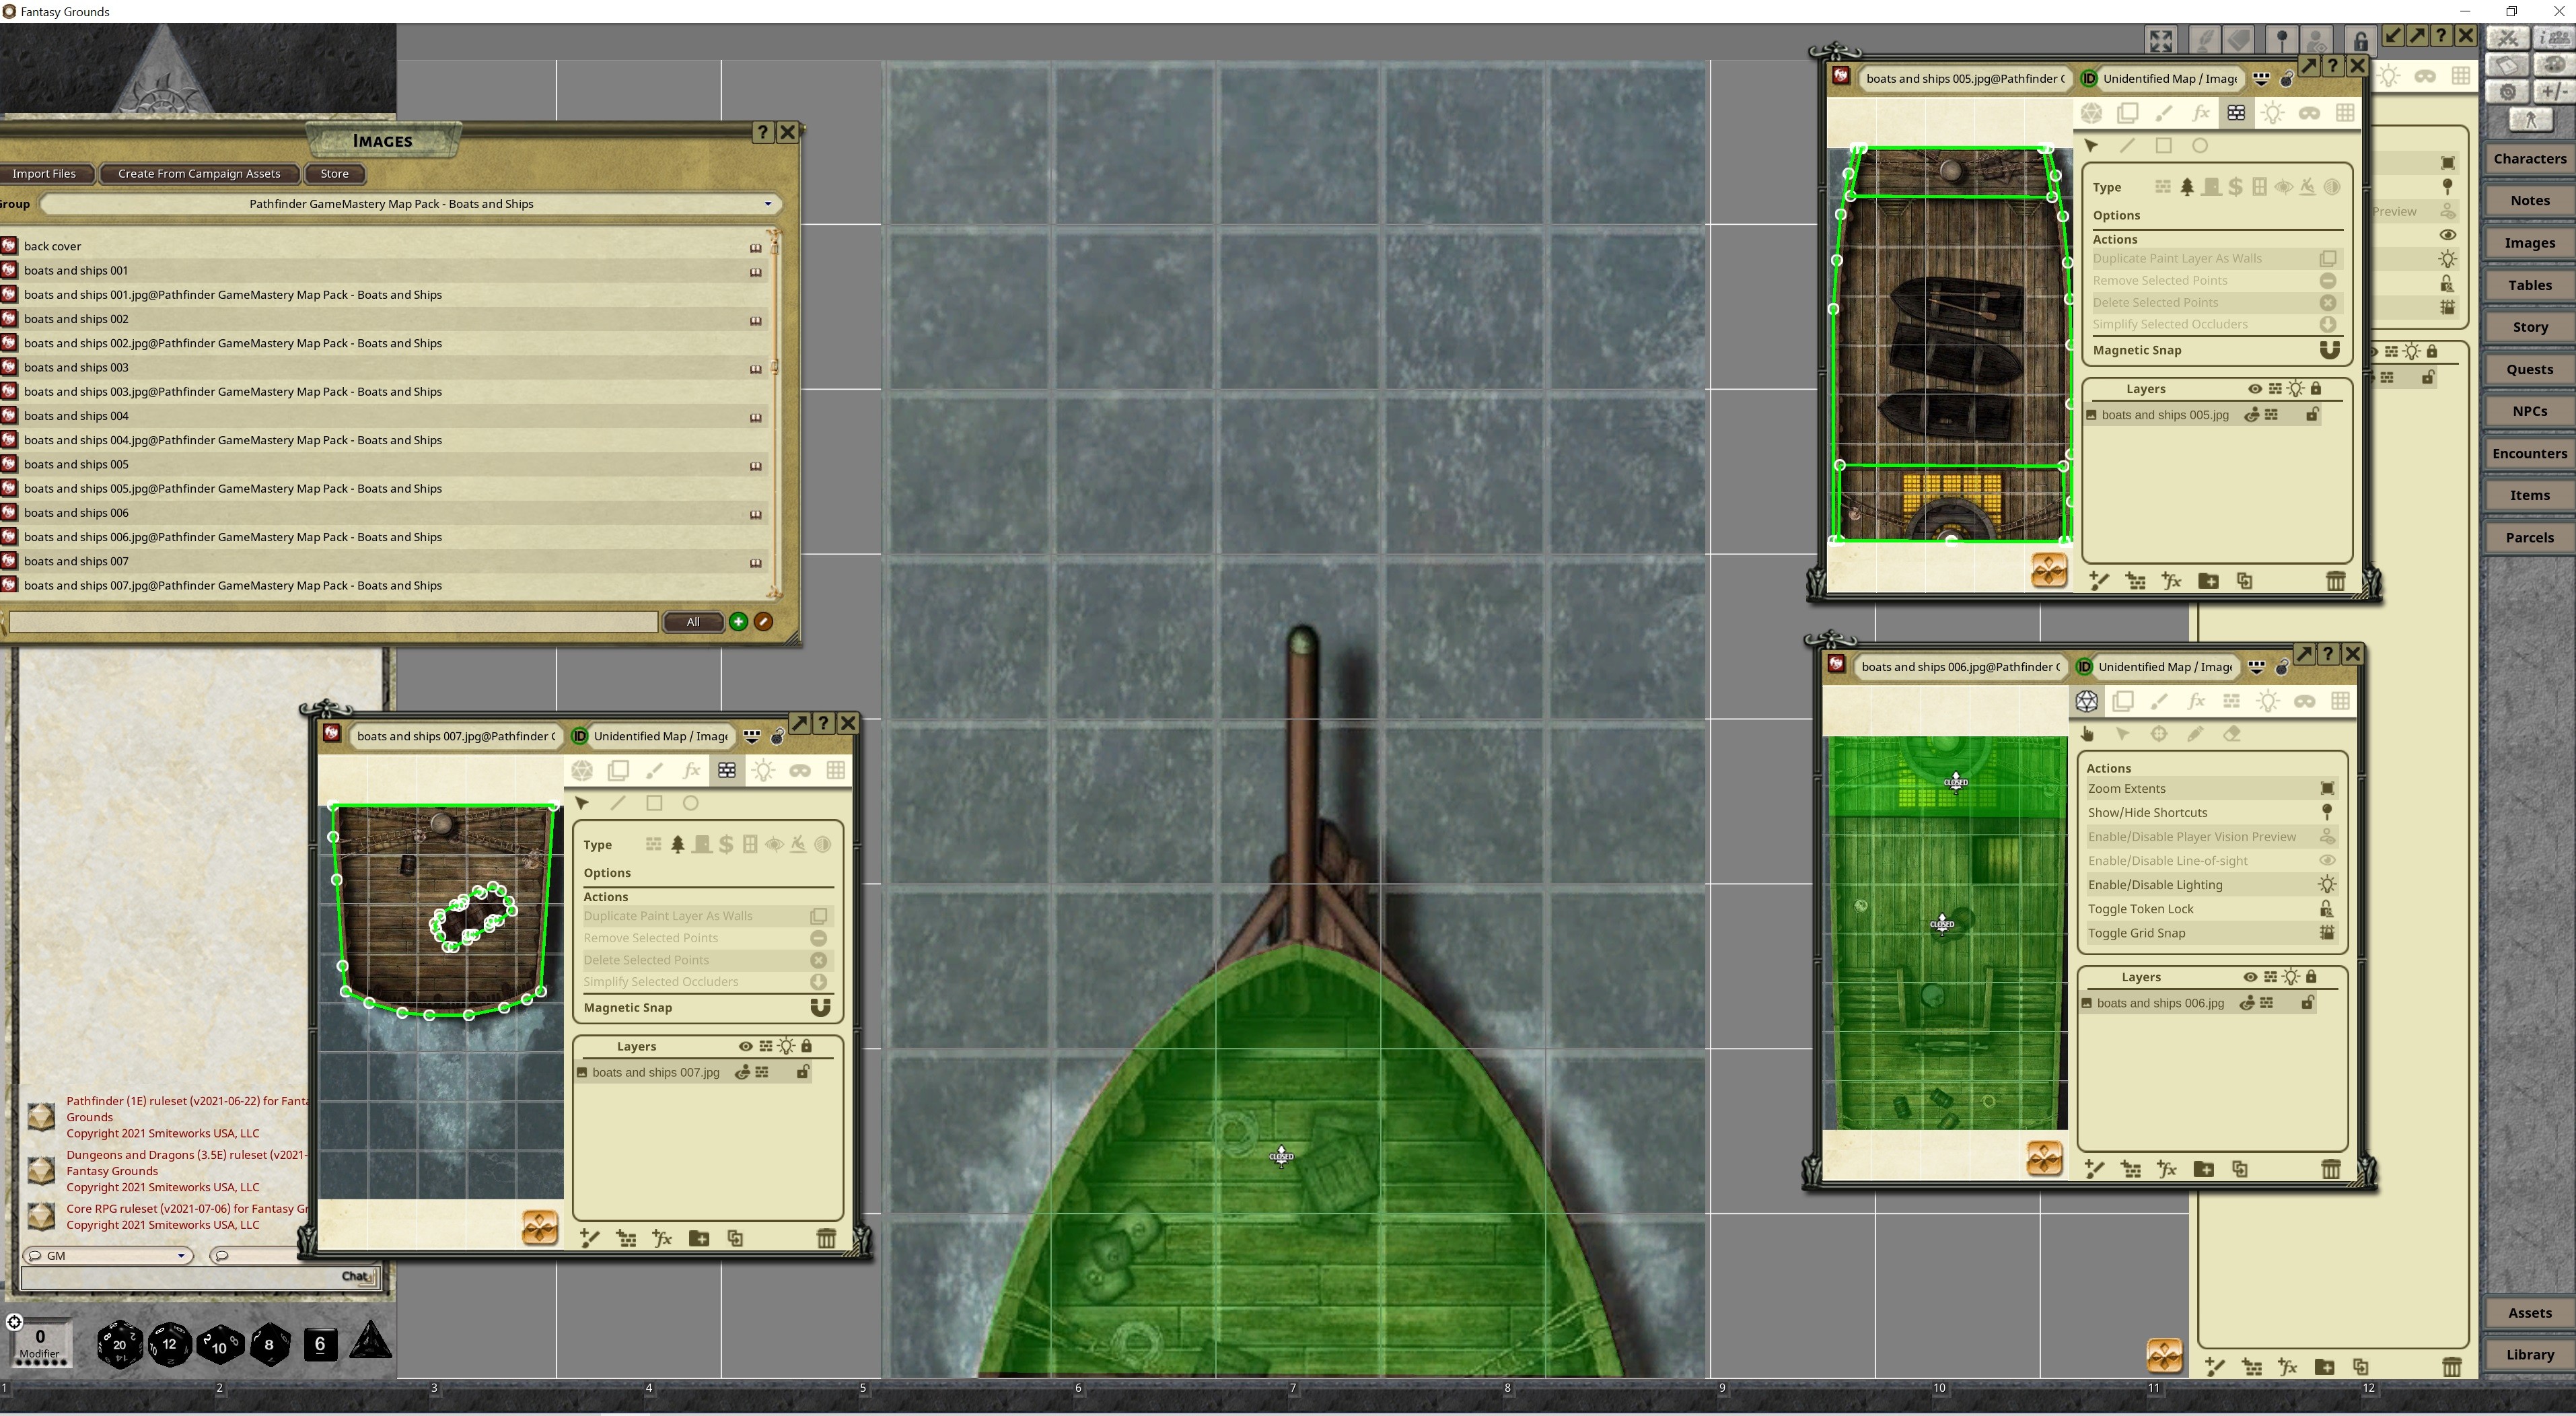Screen dimensions: 2576x1416
Task: Click the Magnetic Snap magnet icon
Action: 2330,350
